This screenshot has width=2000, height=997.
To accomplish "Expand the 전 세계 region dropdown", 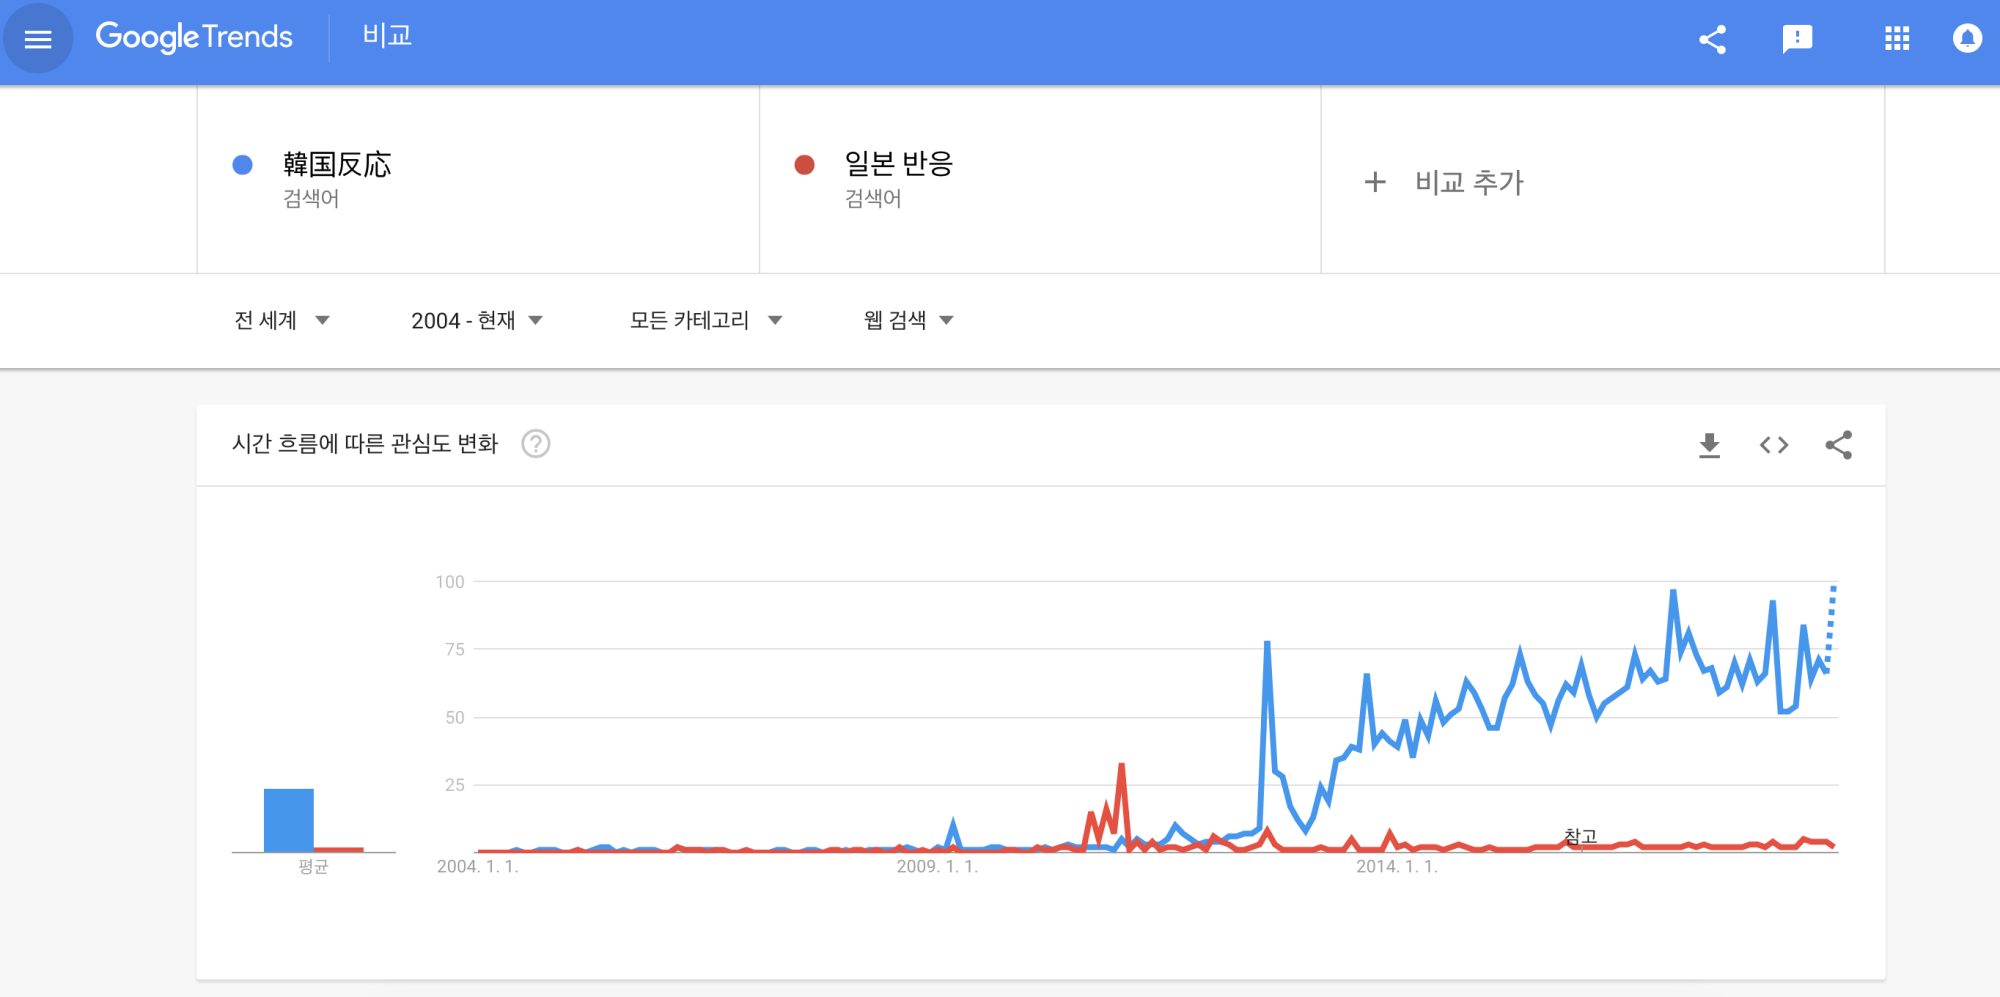I will coord(282,320).
